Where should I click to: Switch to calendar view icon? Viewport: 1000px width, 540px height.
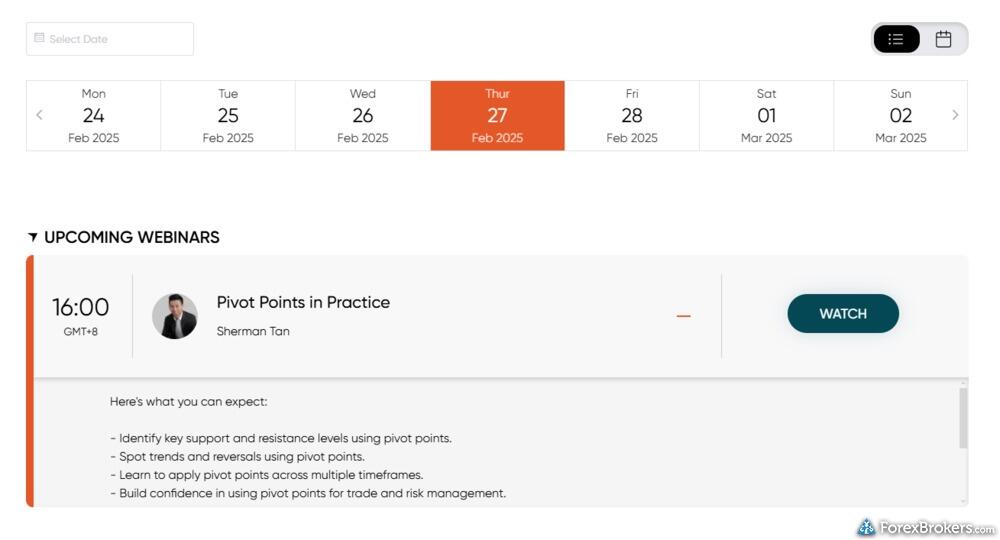click(943, 39)
